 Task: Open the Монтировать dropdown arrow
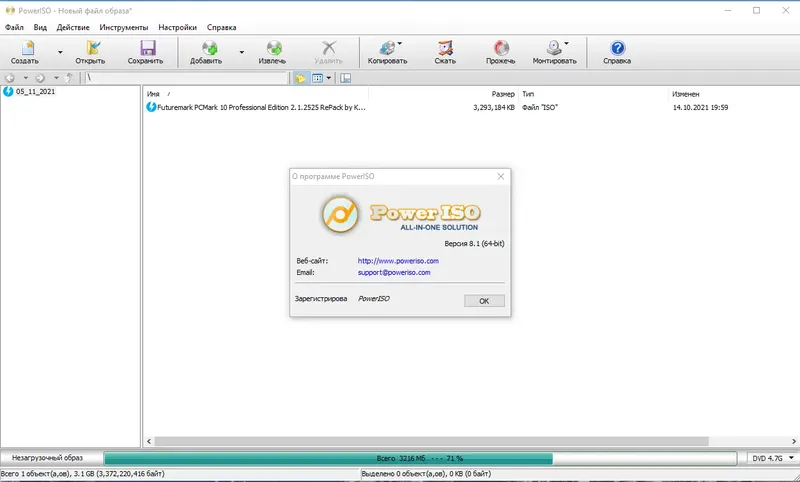pyautogui.click(x=566, y=43)
